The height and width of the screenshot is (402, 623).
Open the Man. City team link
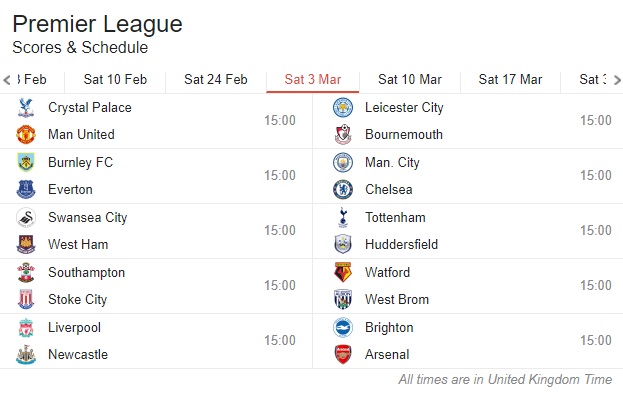[x=392, y=162]
